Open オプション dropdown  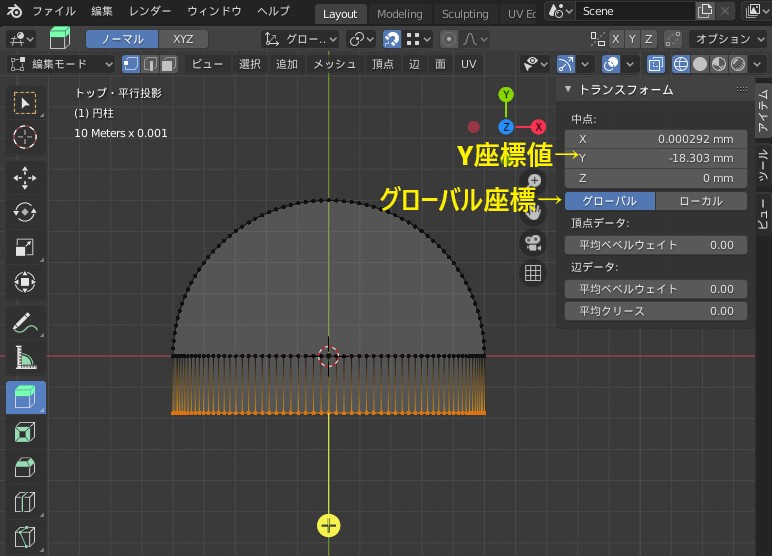click(728, 39)
